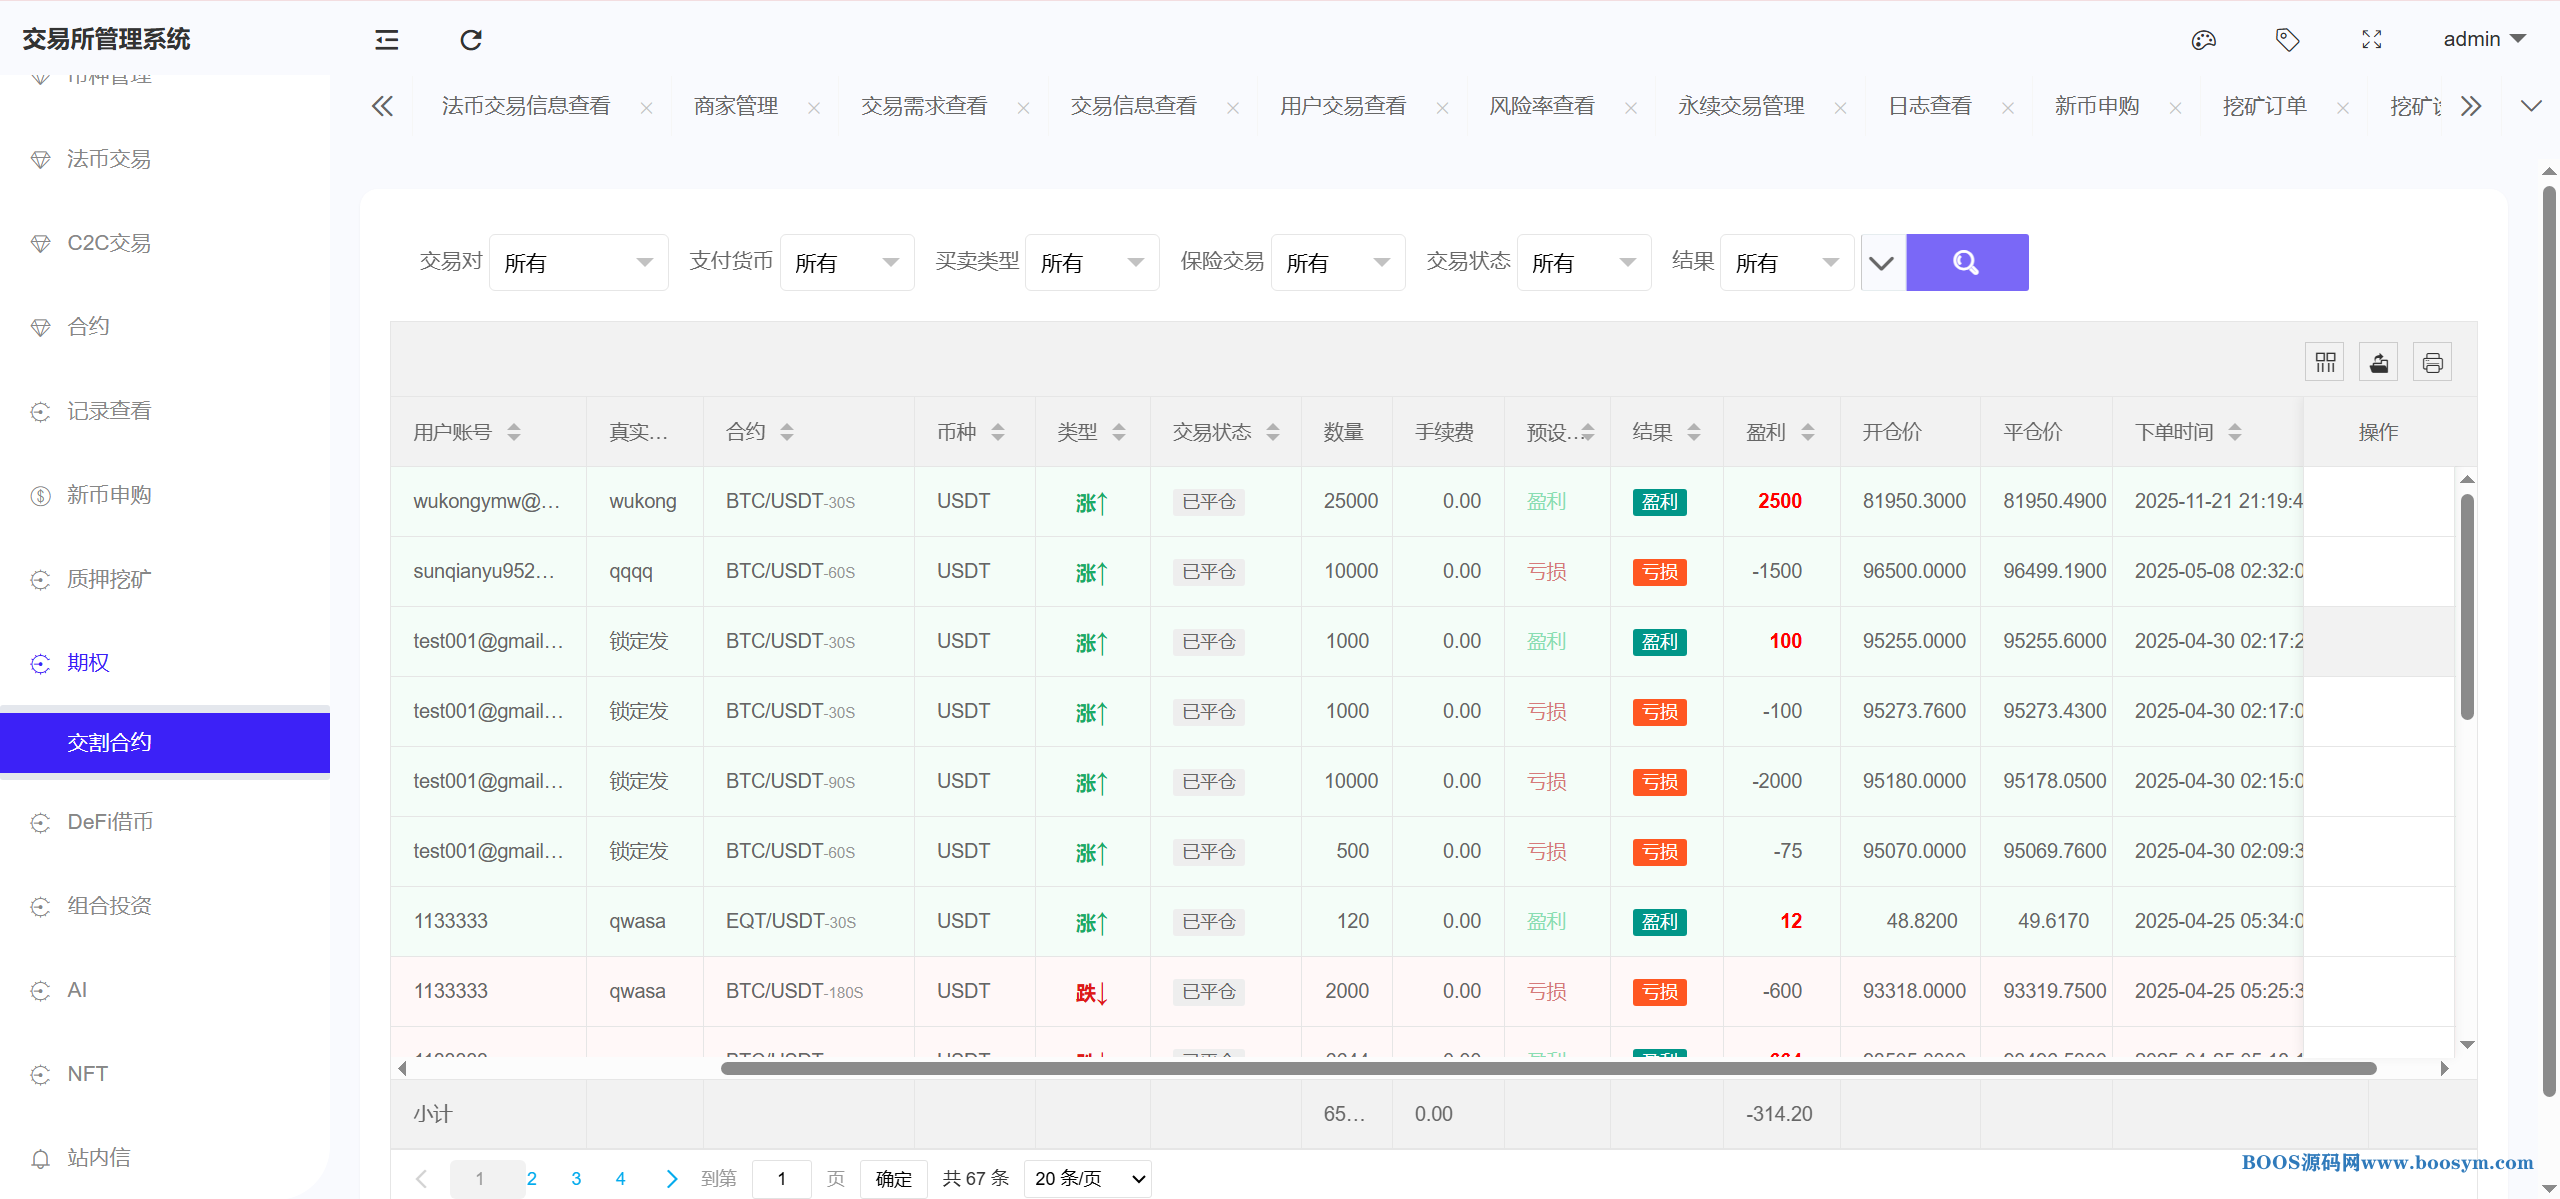The width and height of the screenshot is (2560, 1199).
Task: Open the theme palette icon
Action: [x=2203, y=40]
